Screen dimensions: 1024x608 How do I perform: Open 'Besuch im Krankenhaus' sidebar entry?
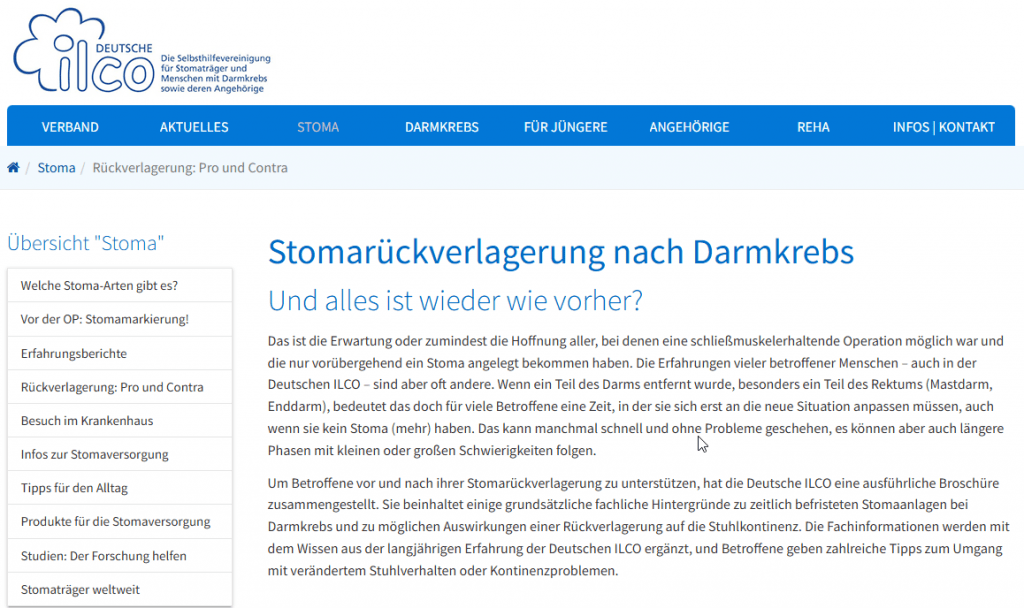(x=87, y=421)
